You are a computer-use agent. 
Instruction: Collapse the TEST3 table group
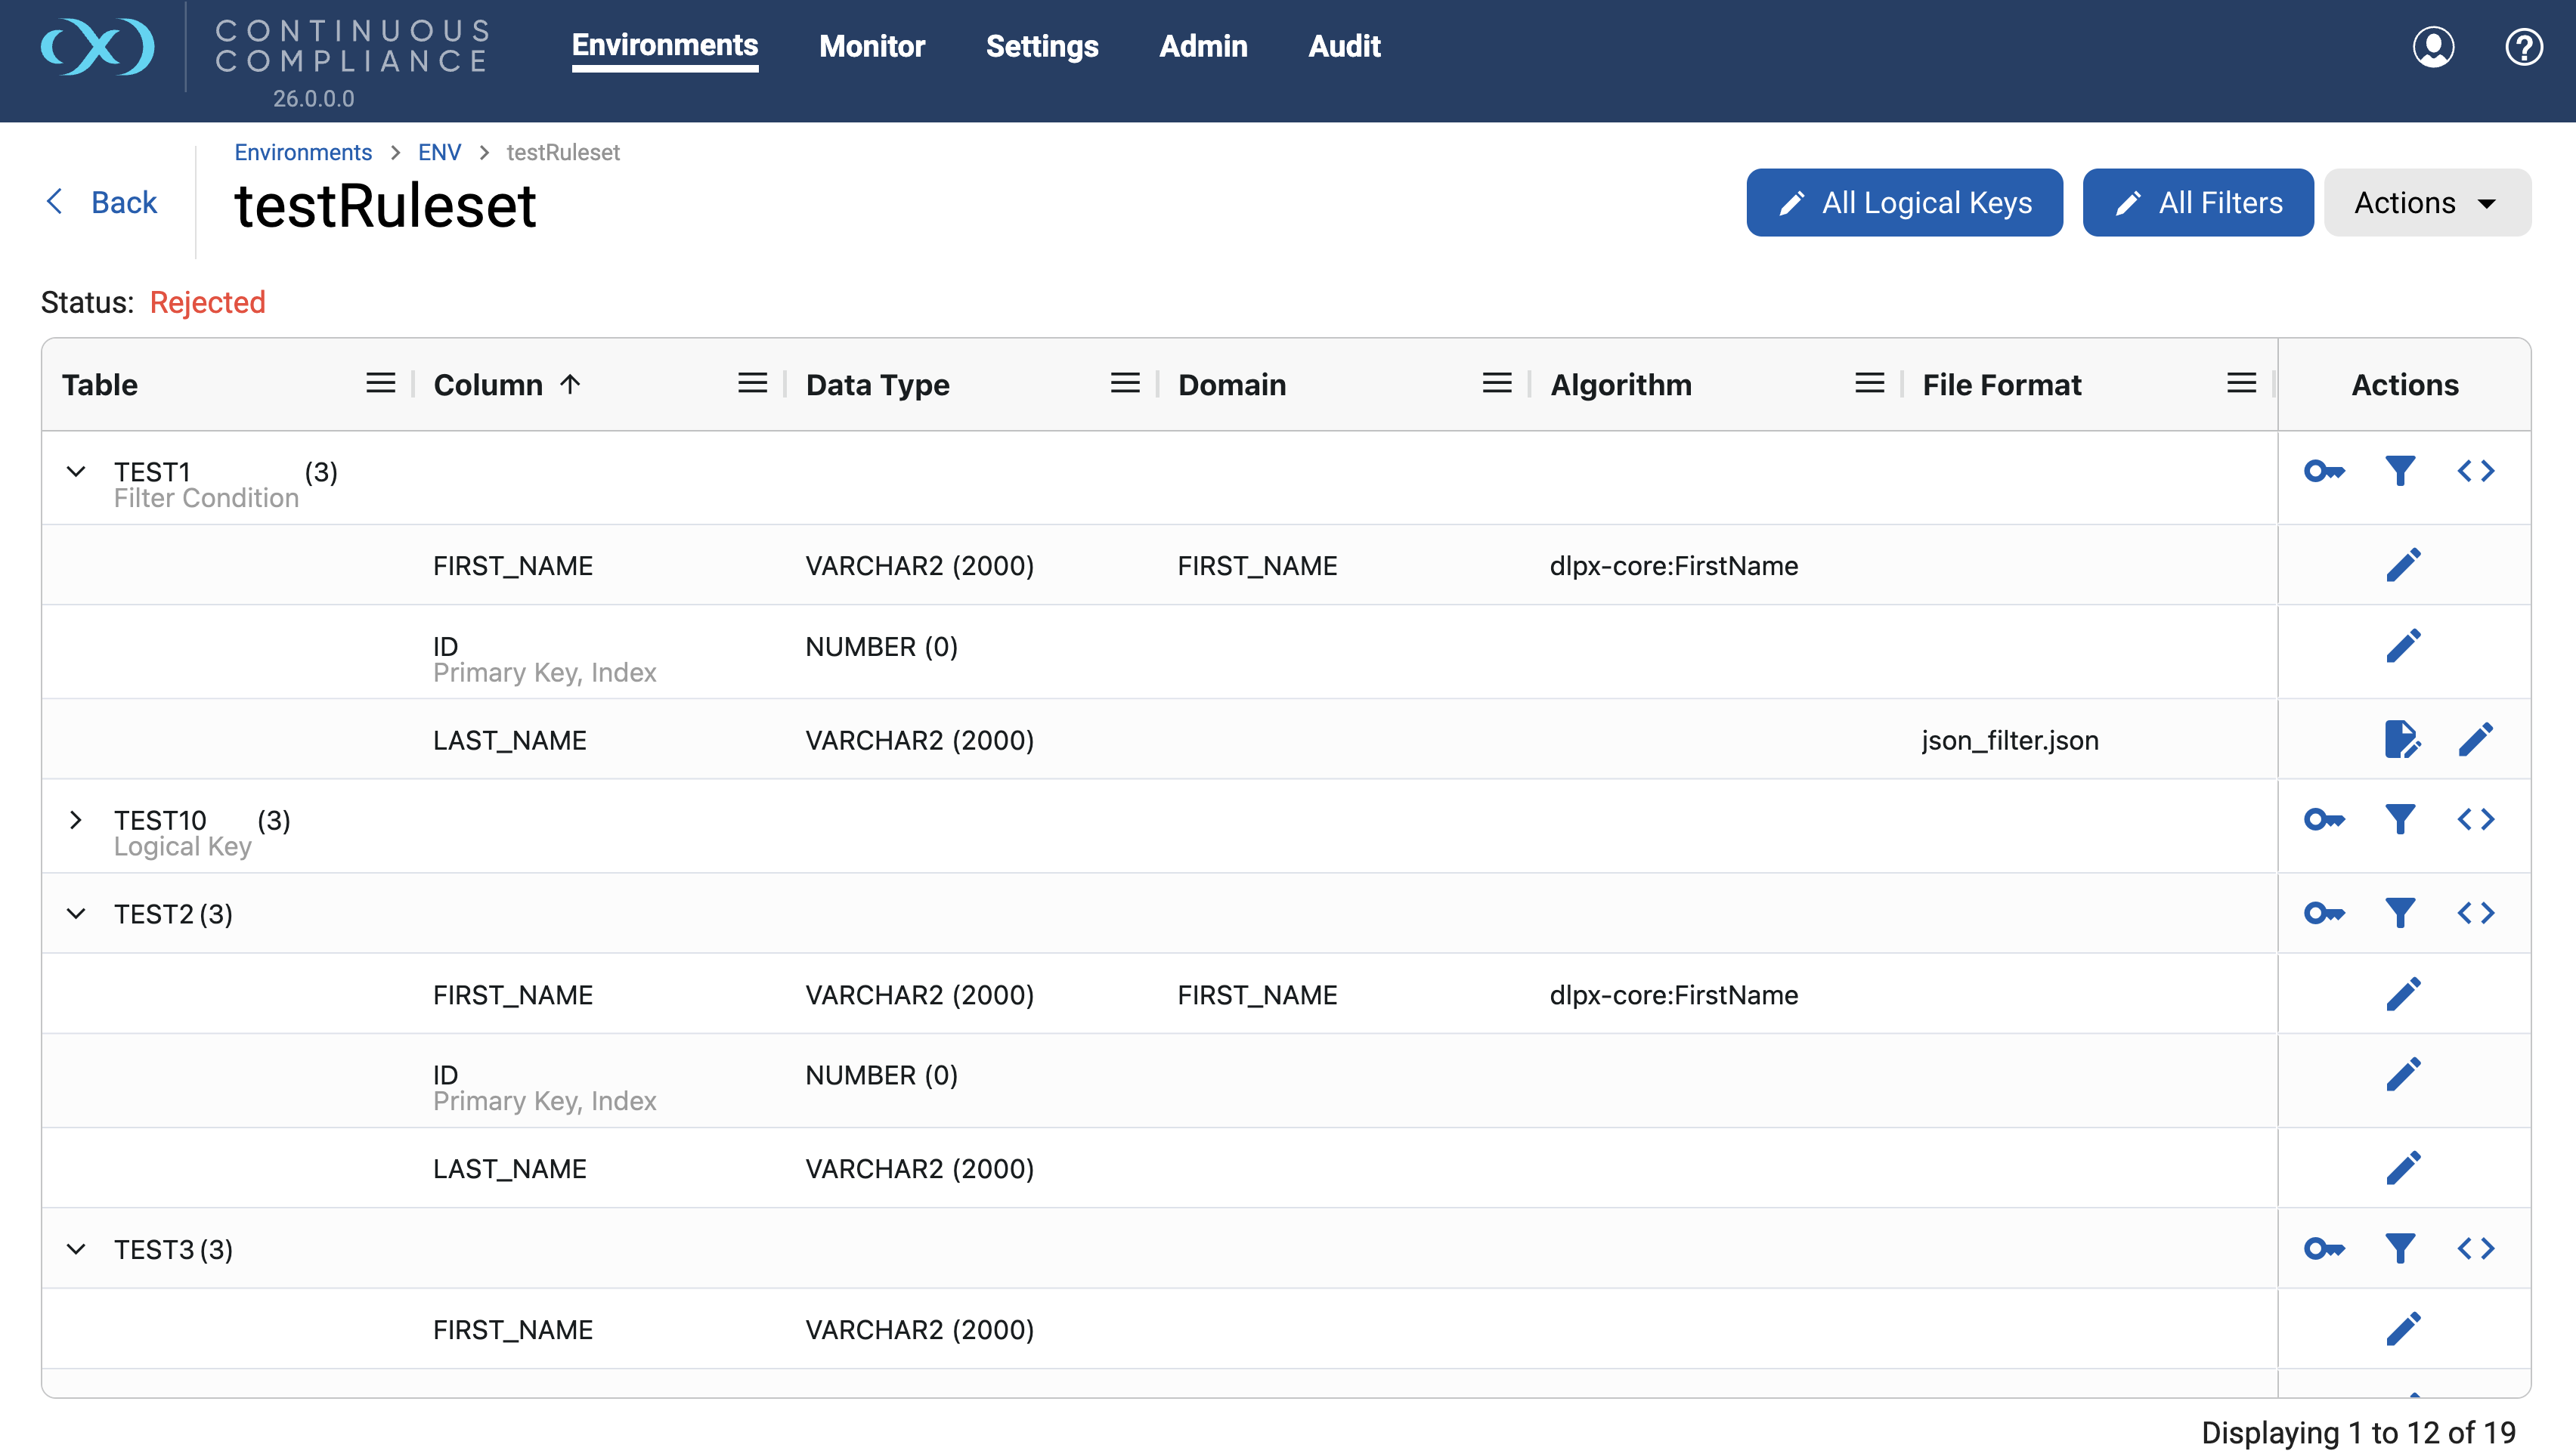[76, 1248]
